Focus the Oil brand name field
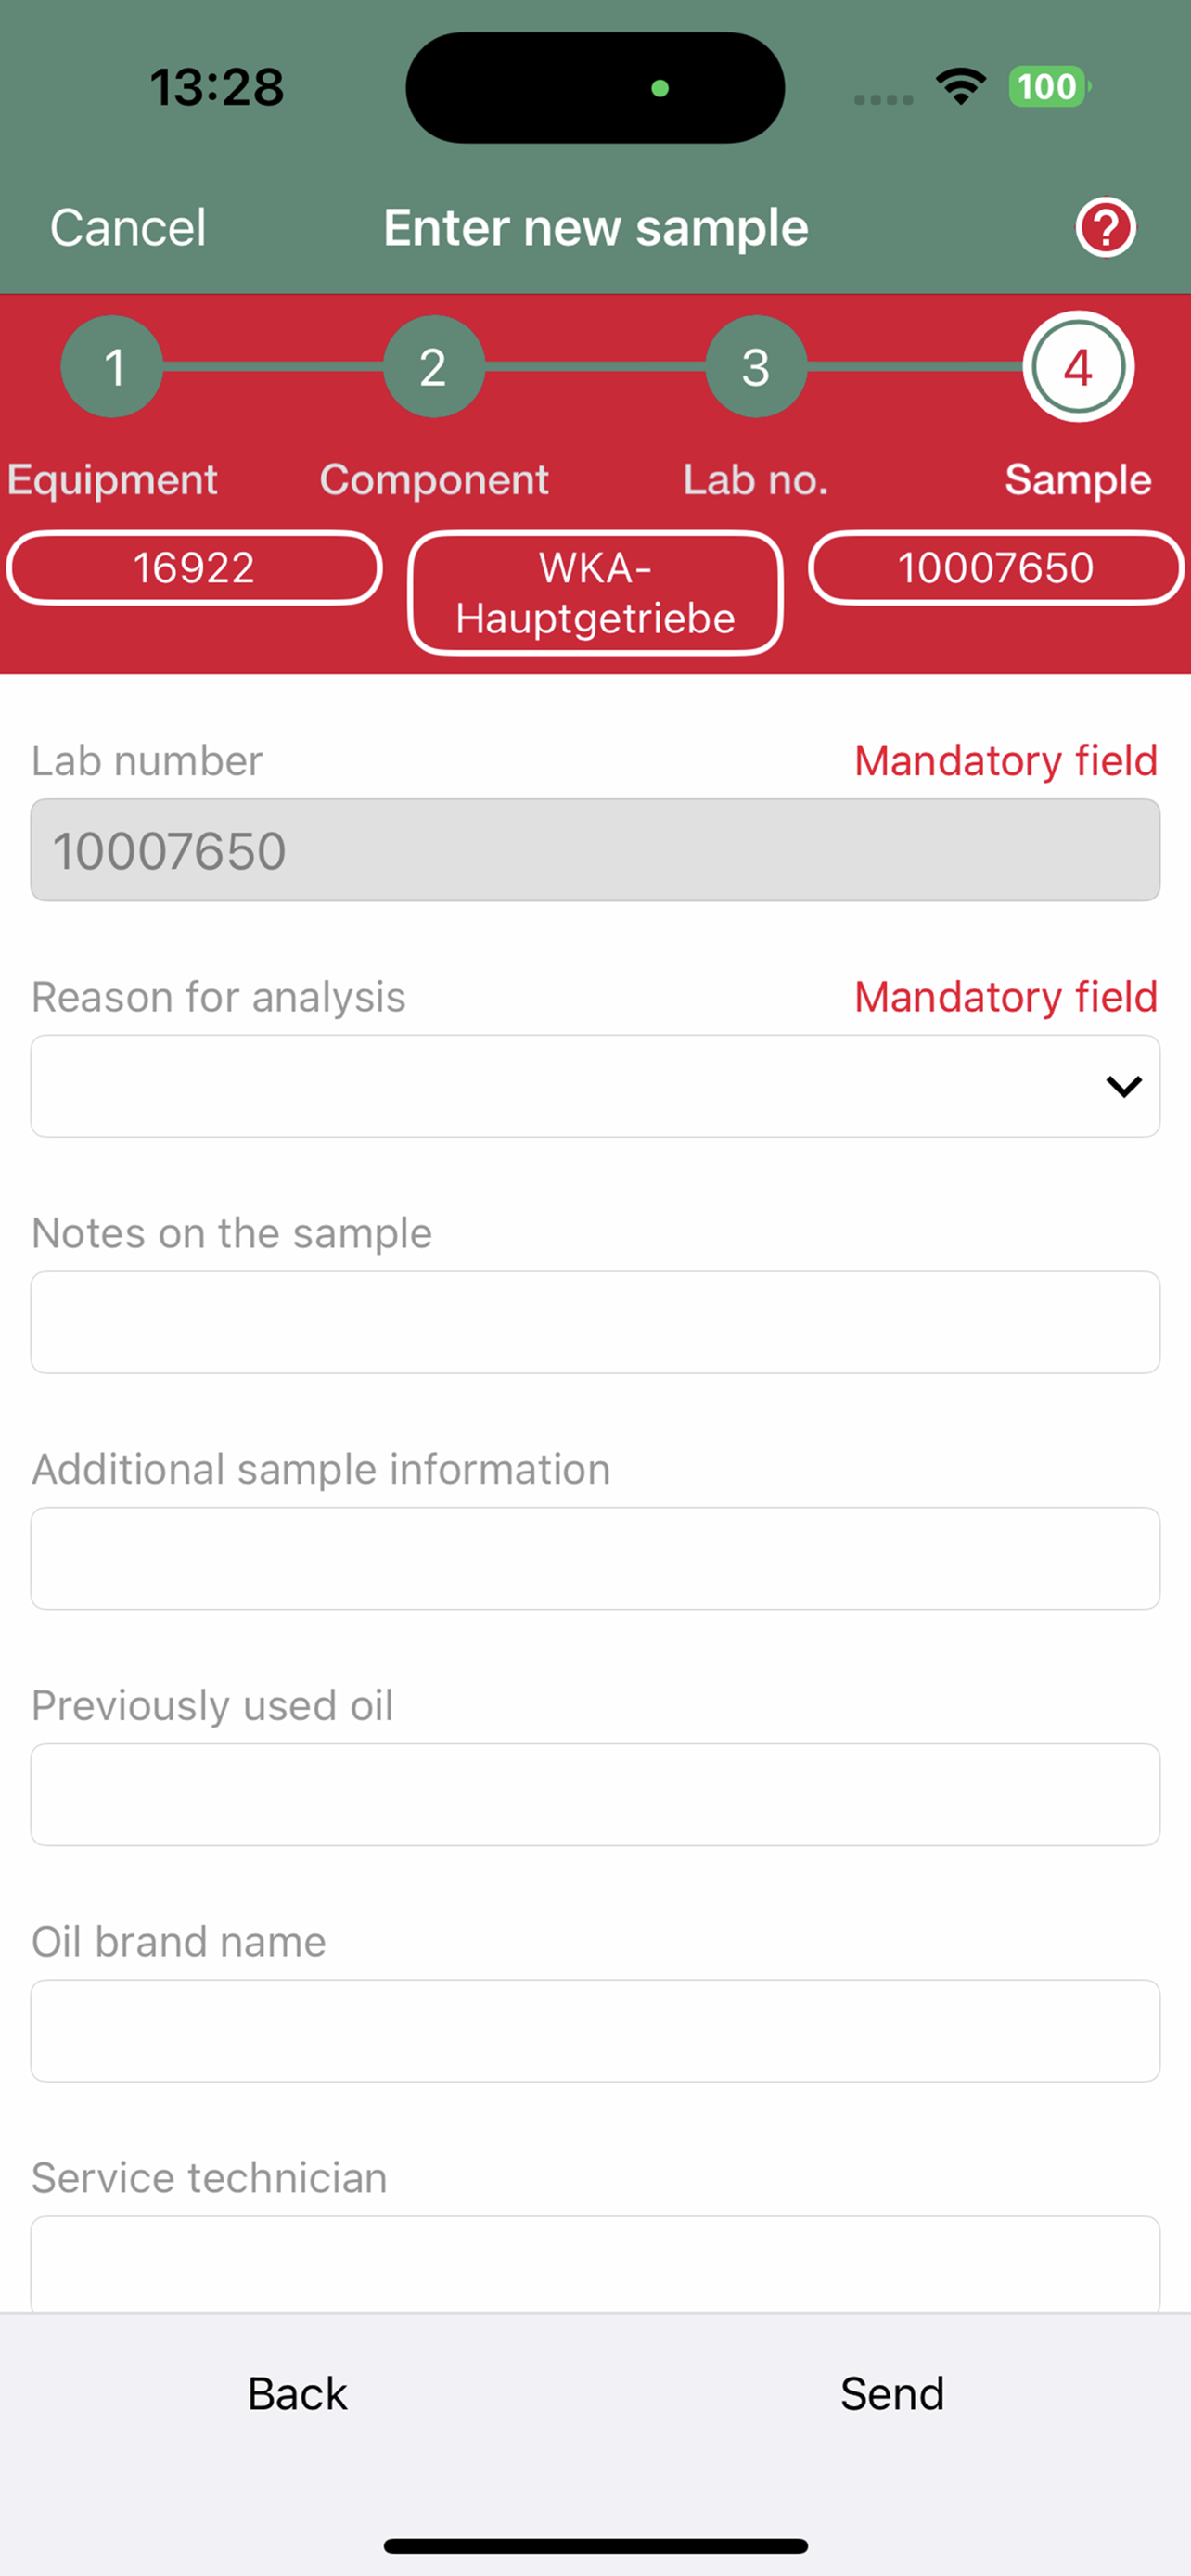This screenshot has width=1191, height=2576. [x=595, y=2030]
